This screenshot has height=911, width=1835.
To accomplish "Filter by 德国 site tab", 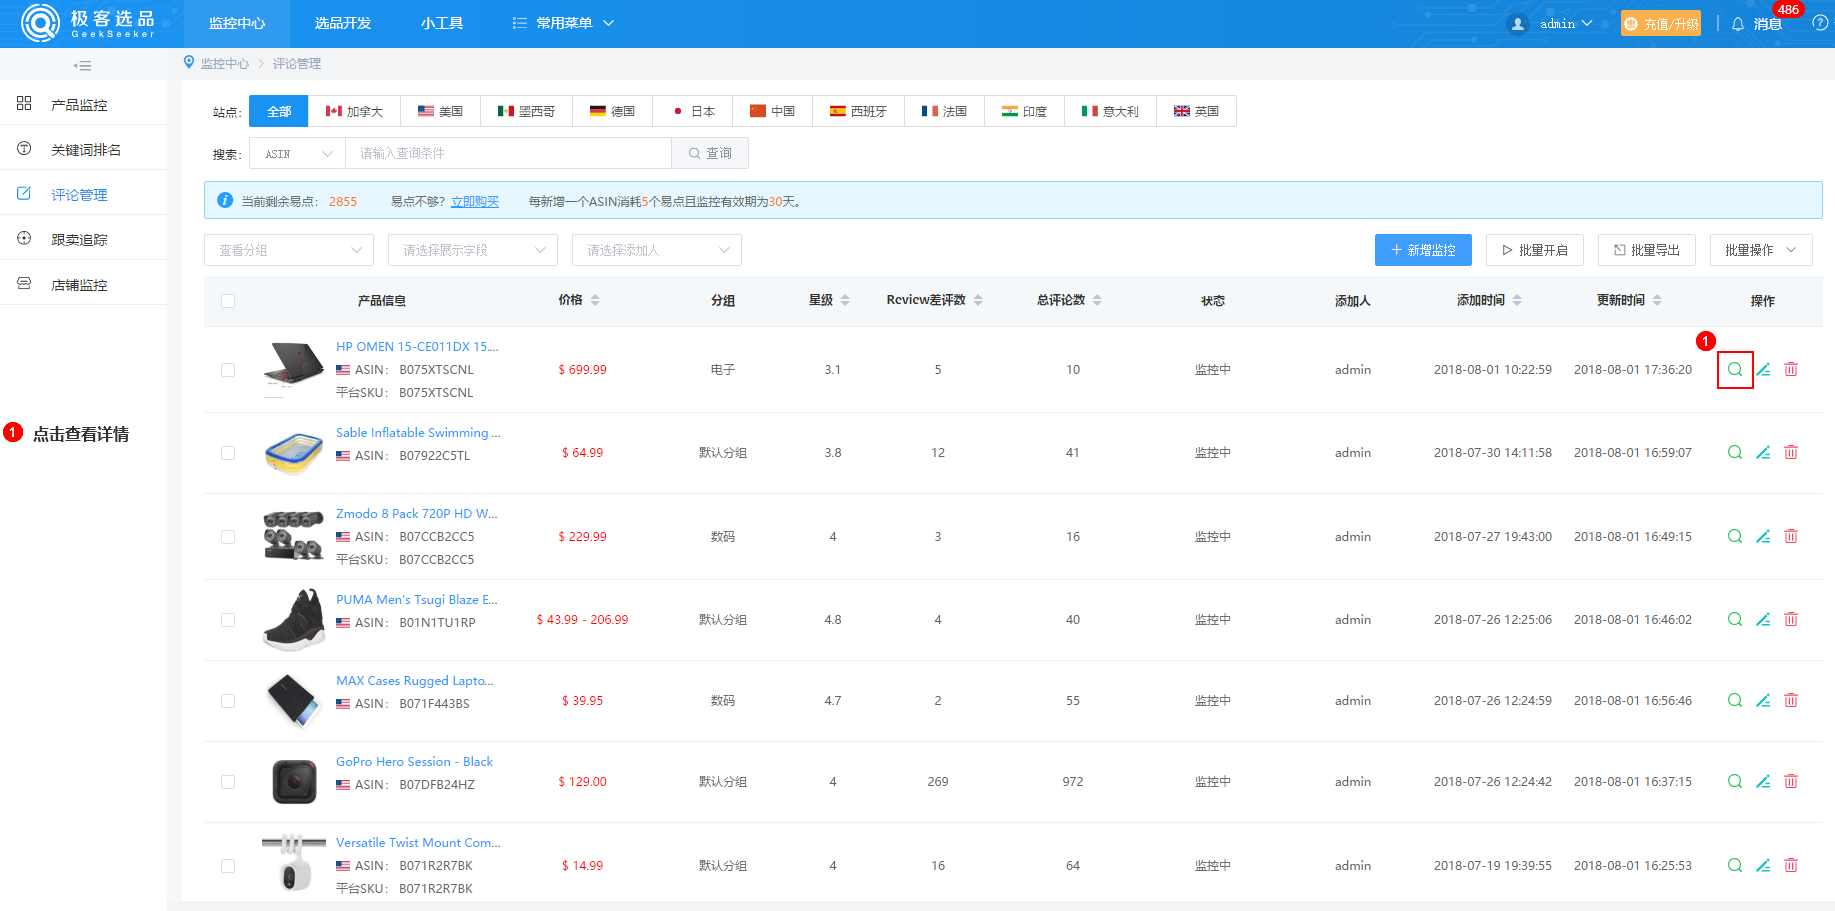I will (612, 111).
